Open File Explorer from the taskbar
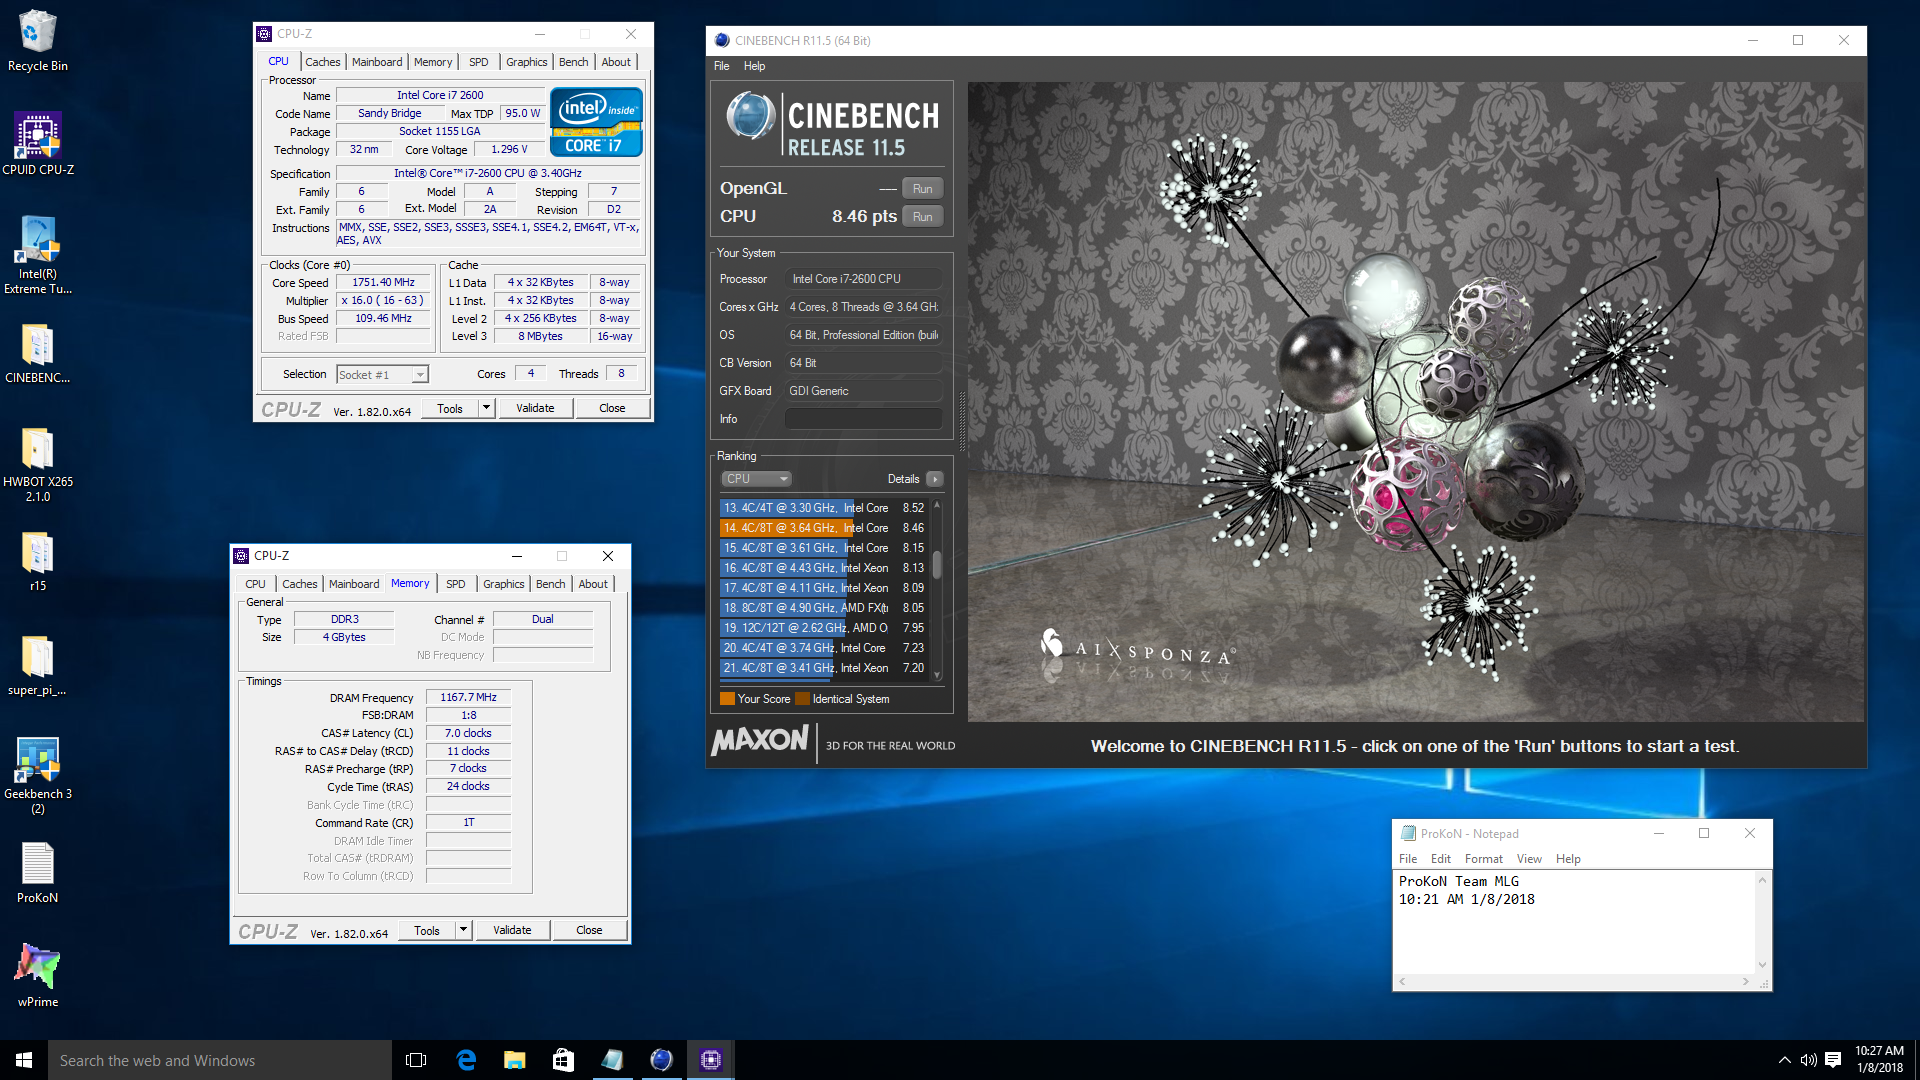 (x=515, y=1060)
